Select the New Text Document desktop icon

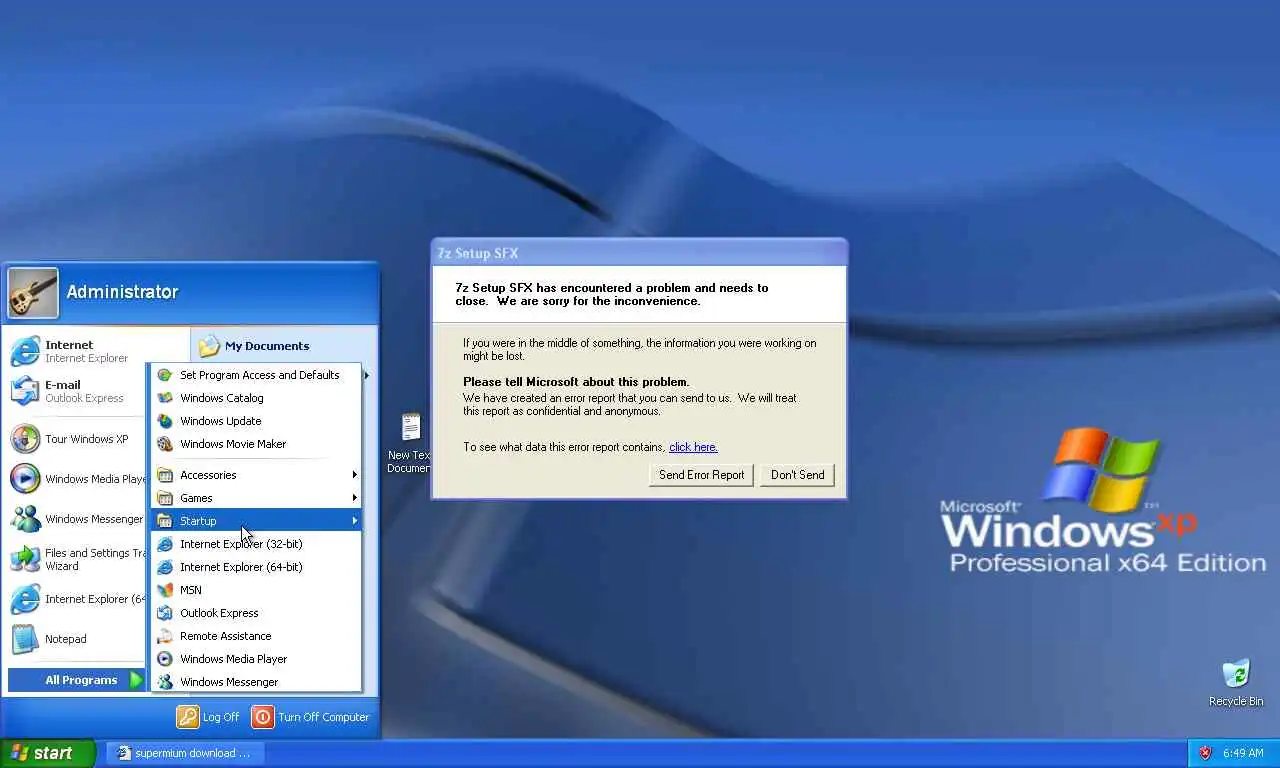pos(409,443)
